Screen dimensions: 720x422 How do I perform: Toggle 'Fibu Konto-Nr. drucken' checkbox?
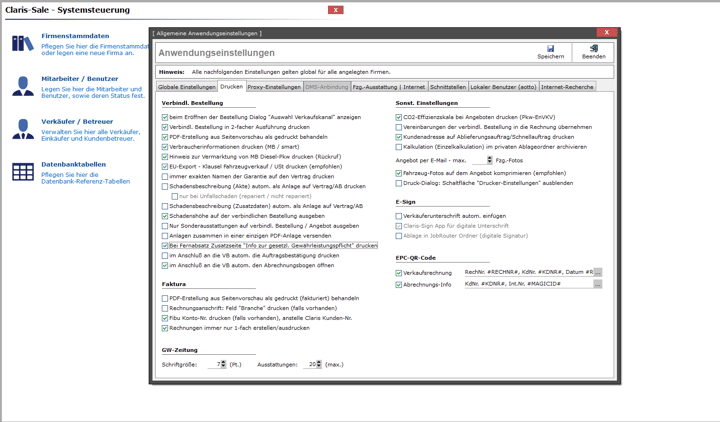click(165, 318)
